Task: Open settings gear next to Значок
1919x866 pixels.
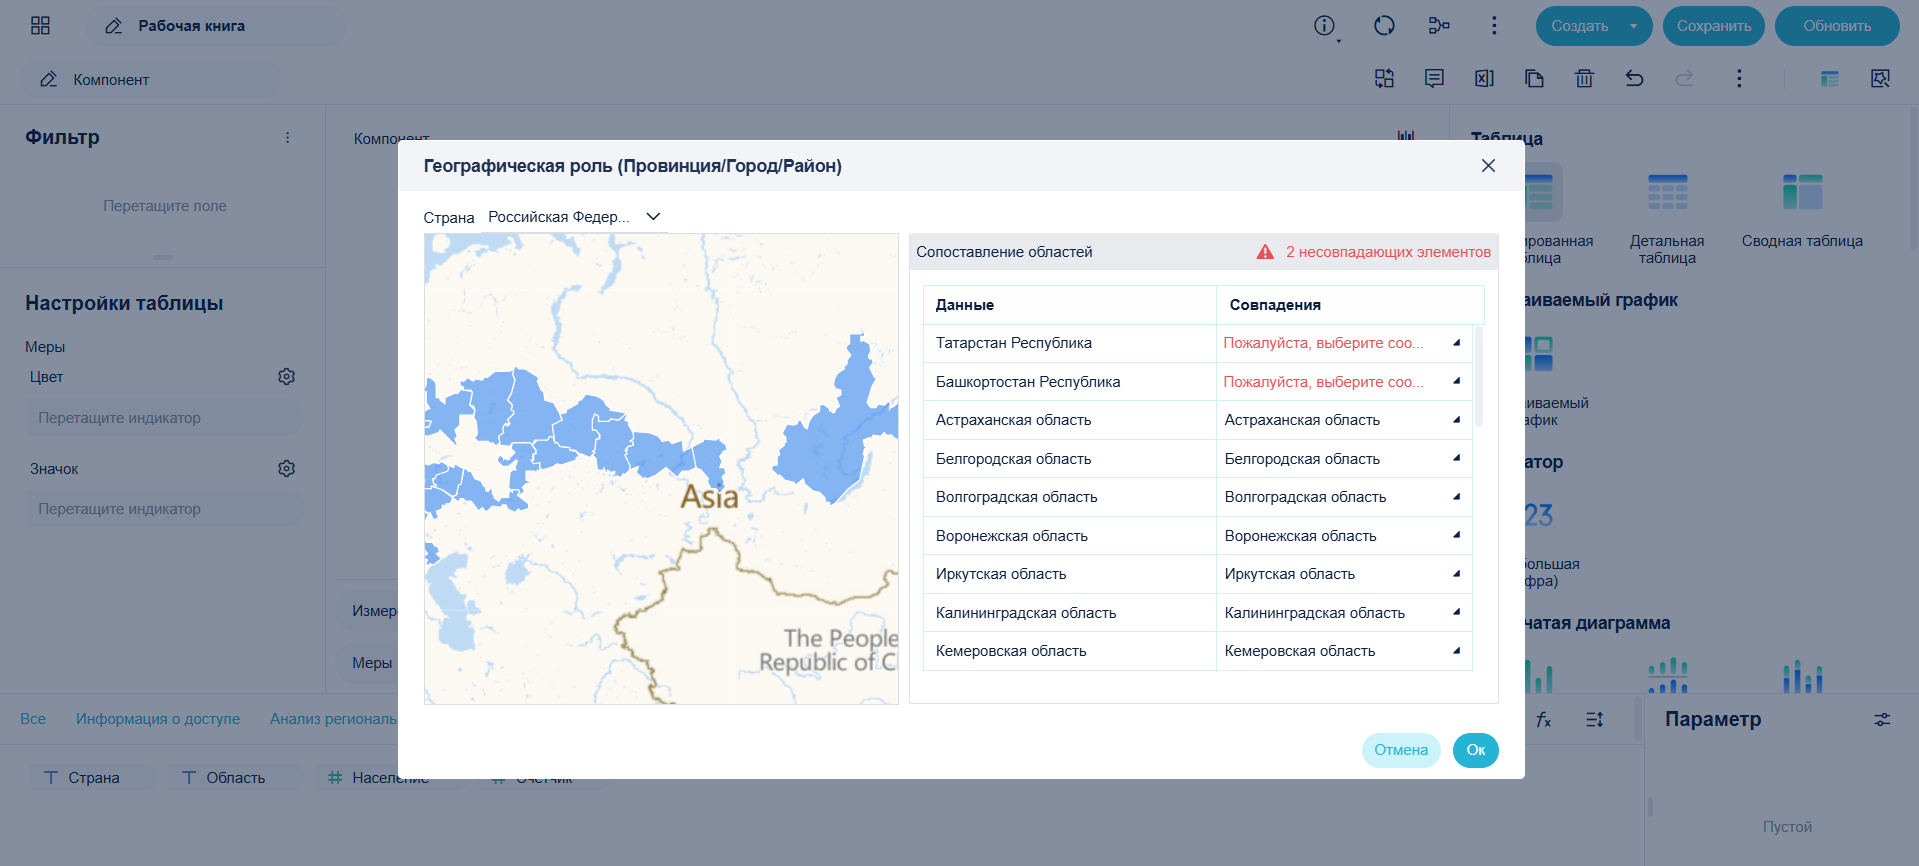Action: [286, 469]
